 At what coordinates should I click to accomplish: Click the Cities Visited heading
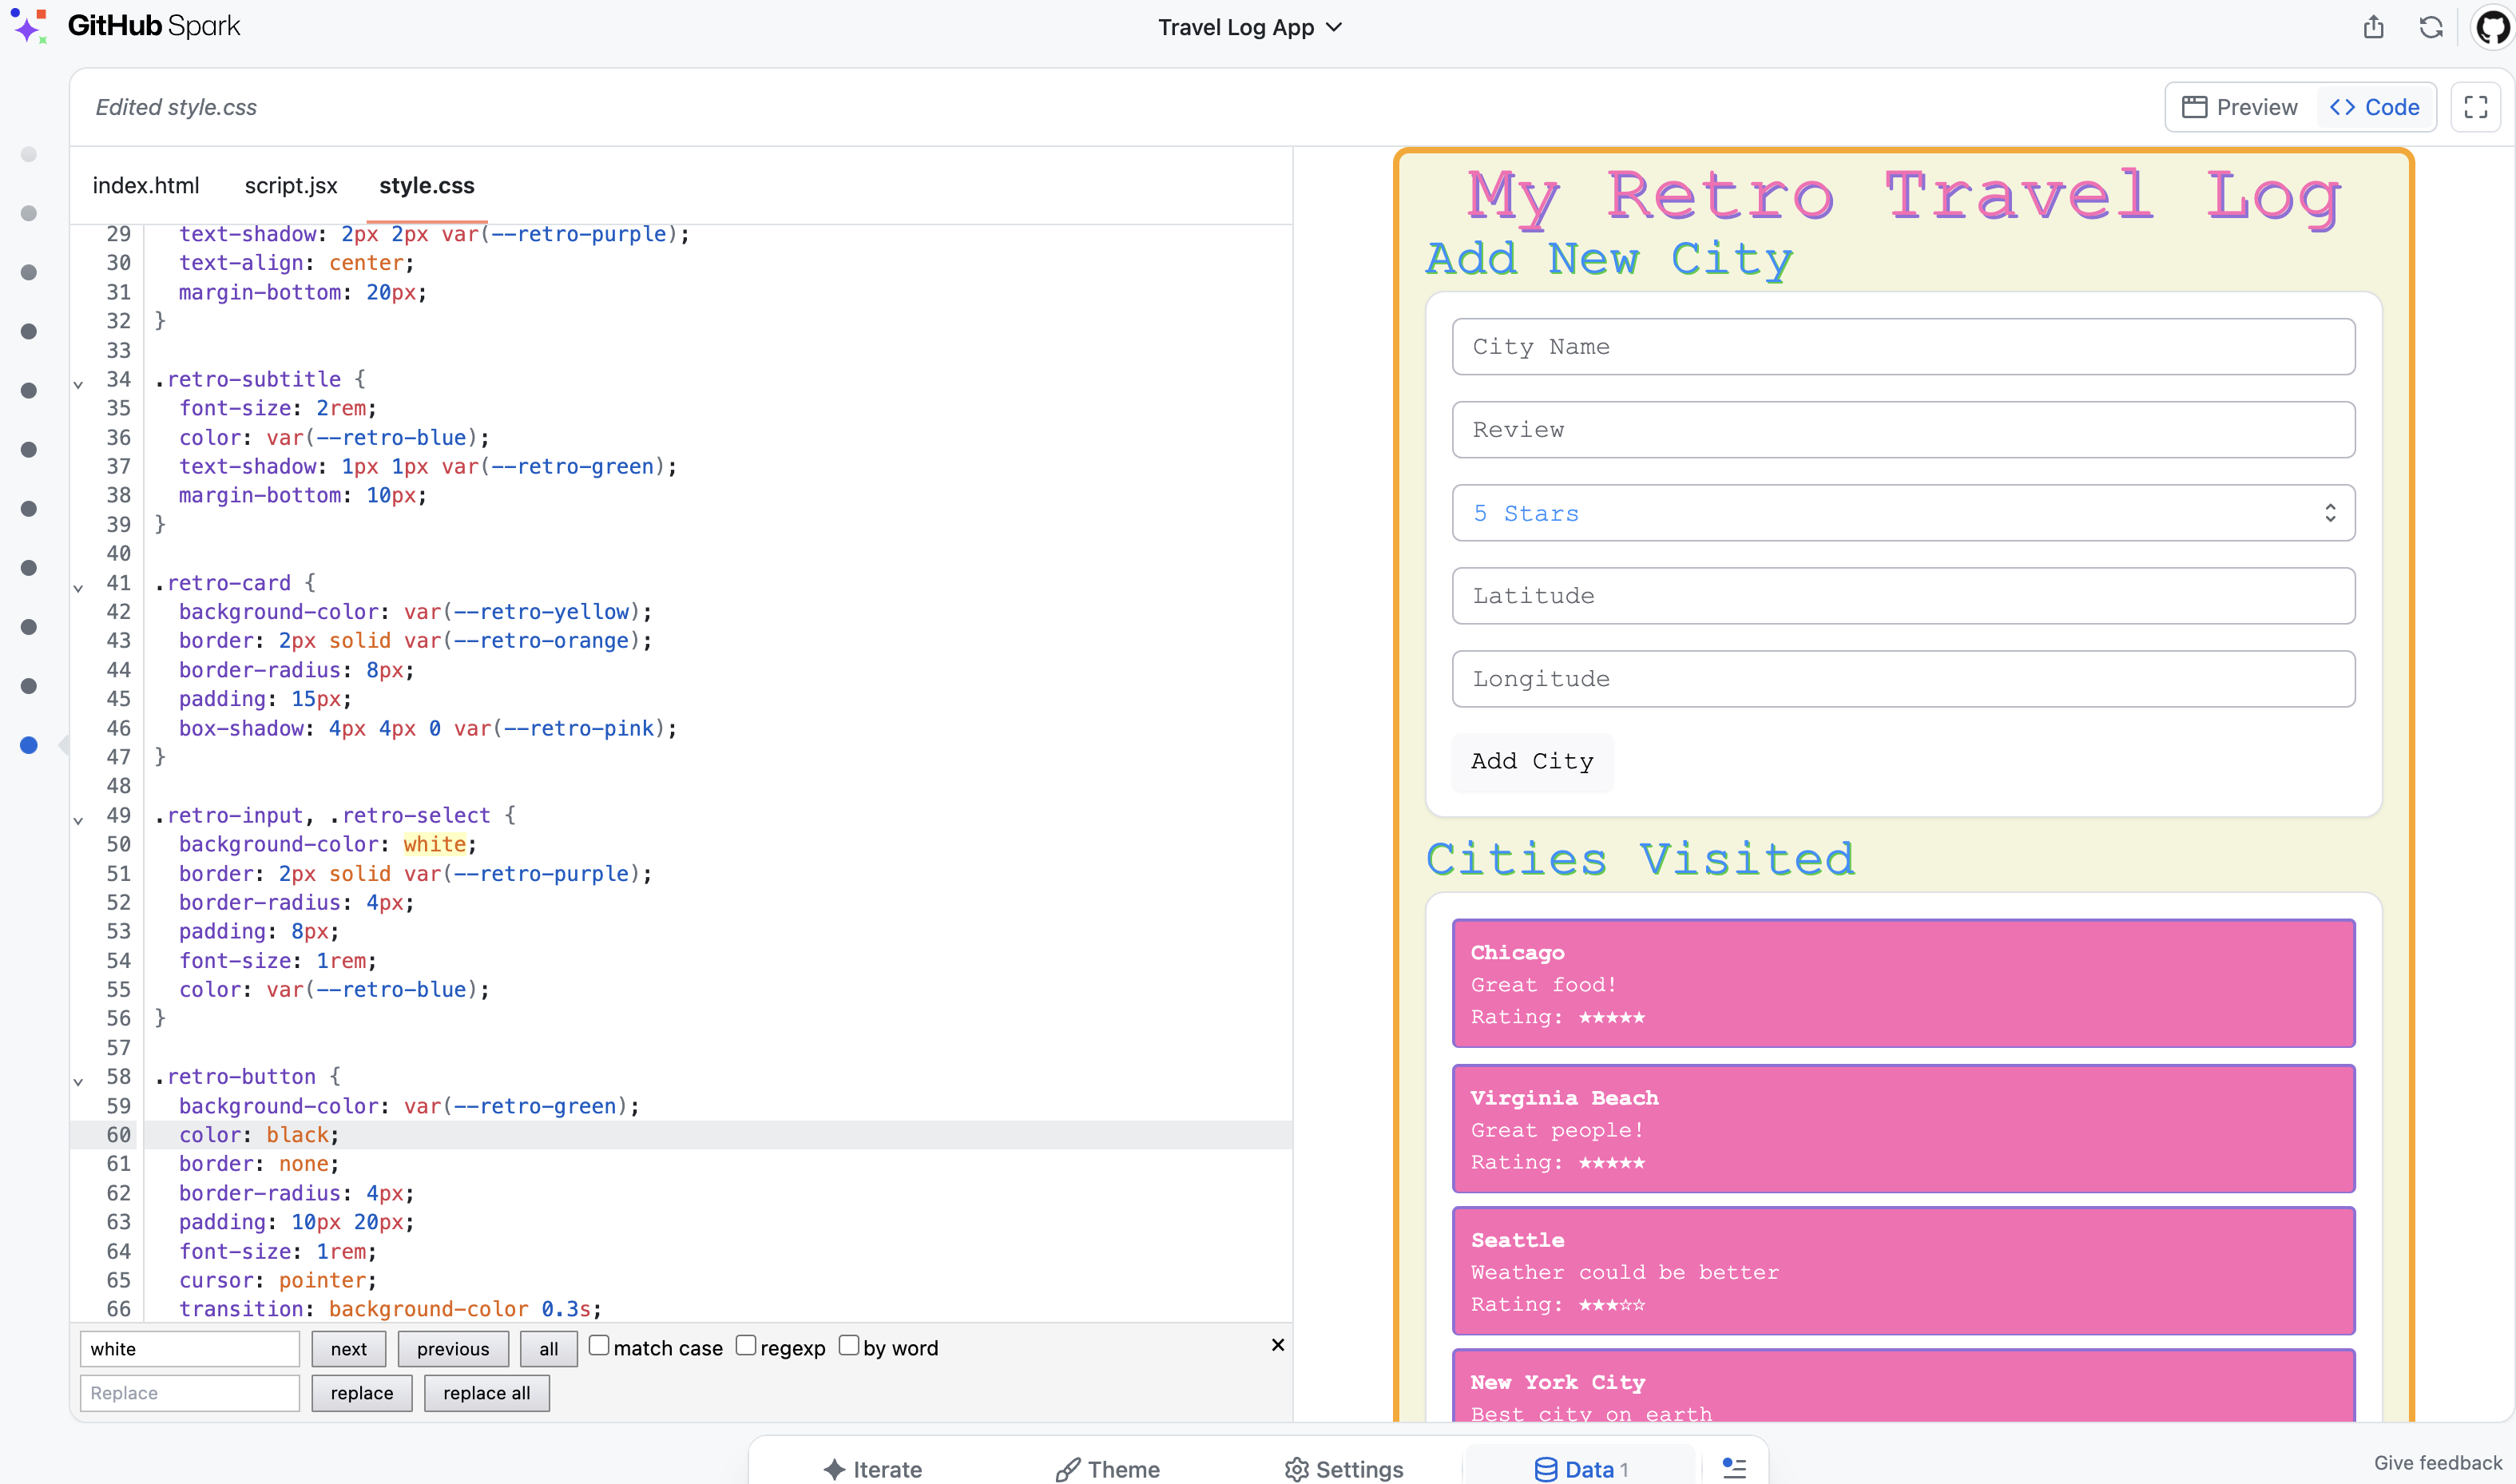coord(1640,859)
